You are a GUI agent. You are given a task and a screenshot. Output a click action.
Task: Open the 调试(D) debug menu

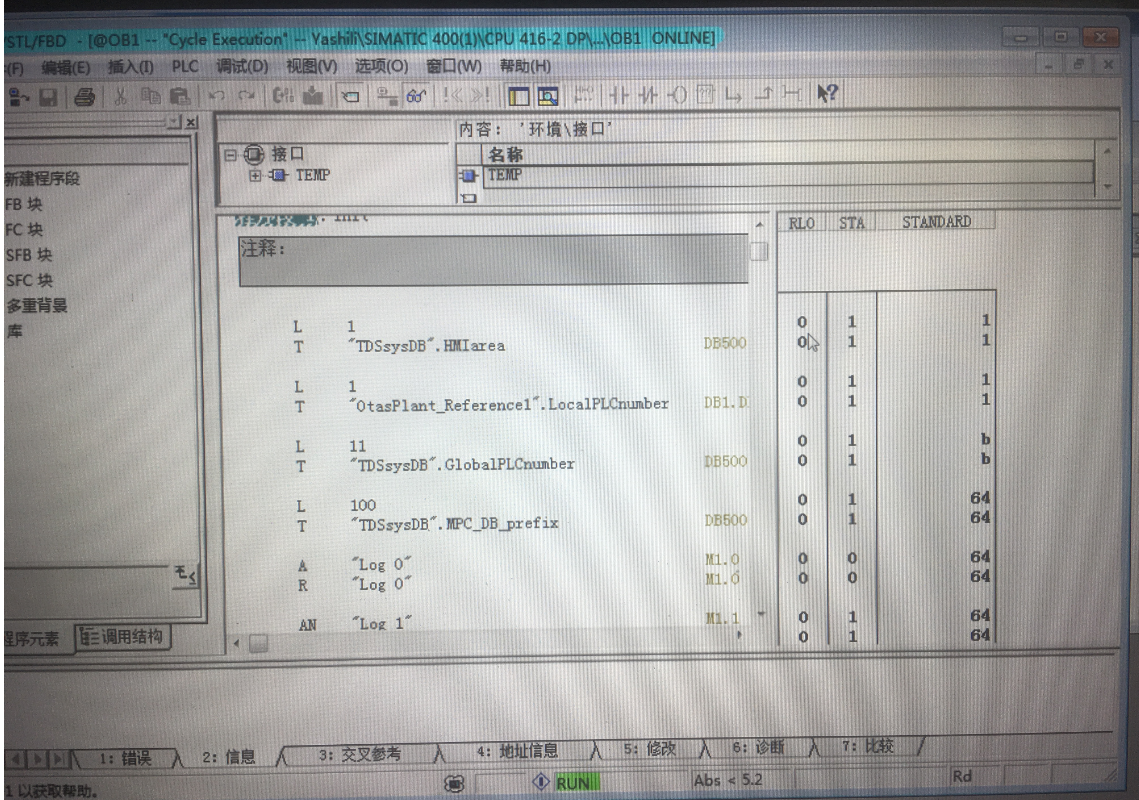(x=243, y=67)
